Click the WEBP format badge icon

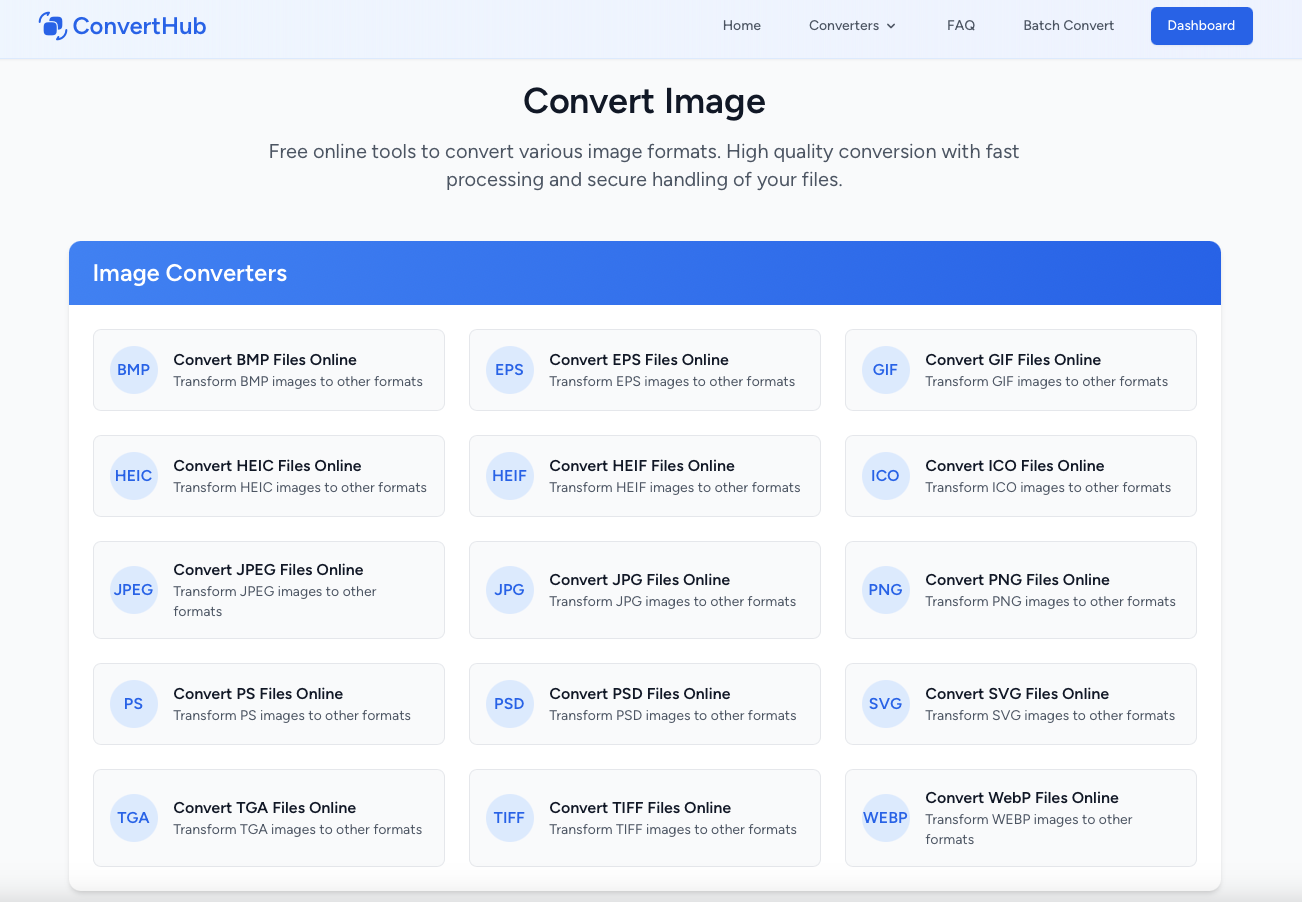point(886,818)
